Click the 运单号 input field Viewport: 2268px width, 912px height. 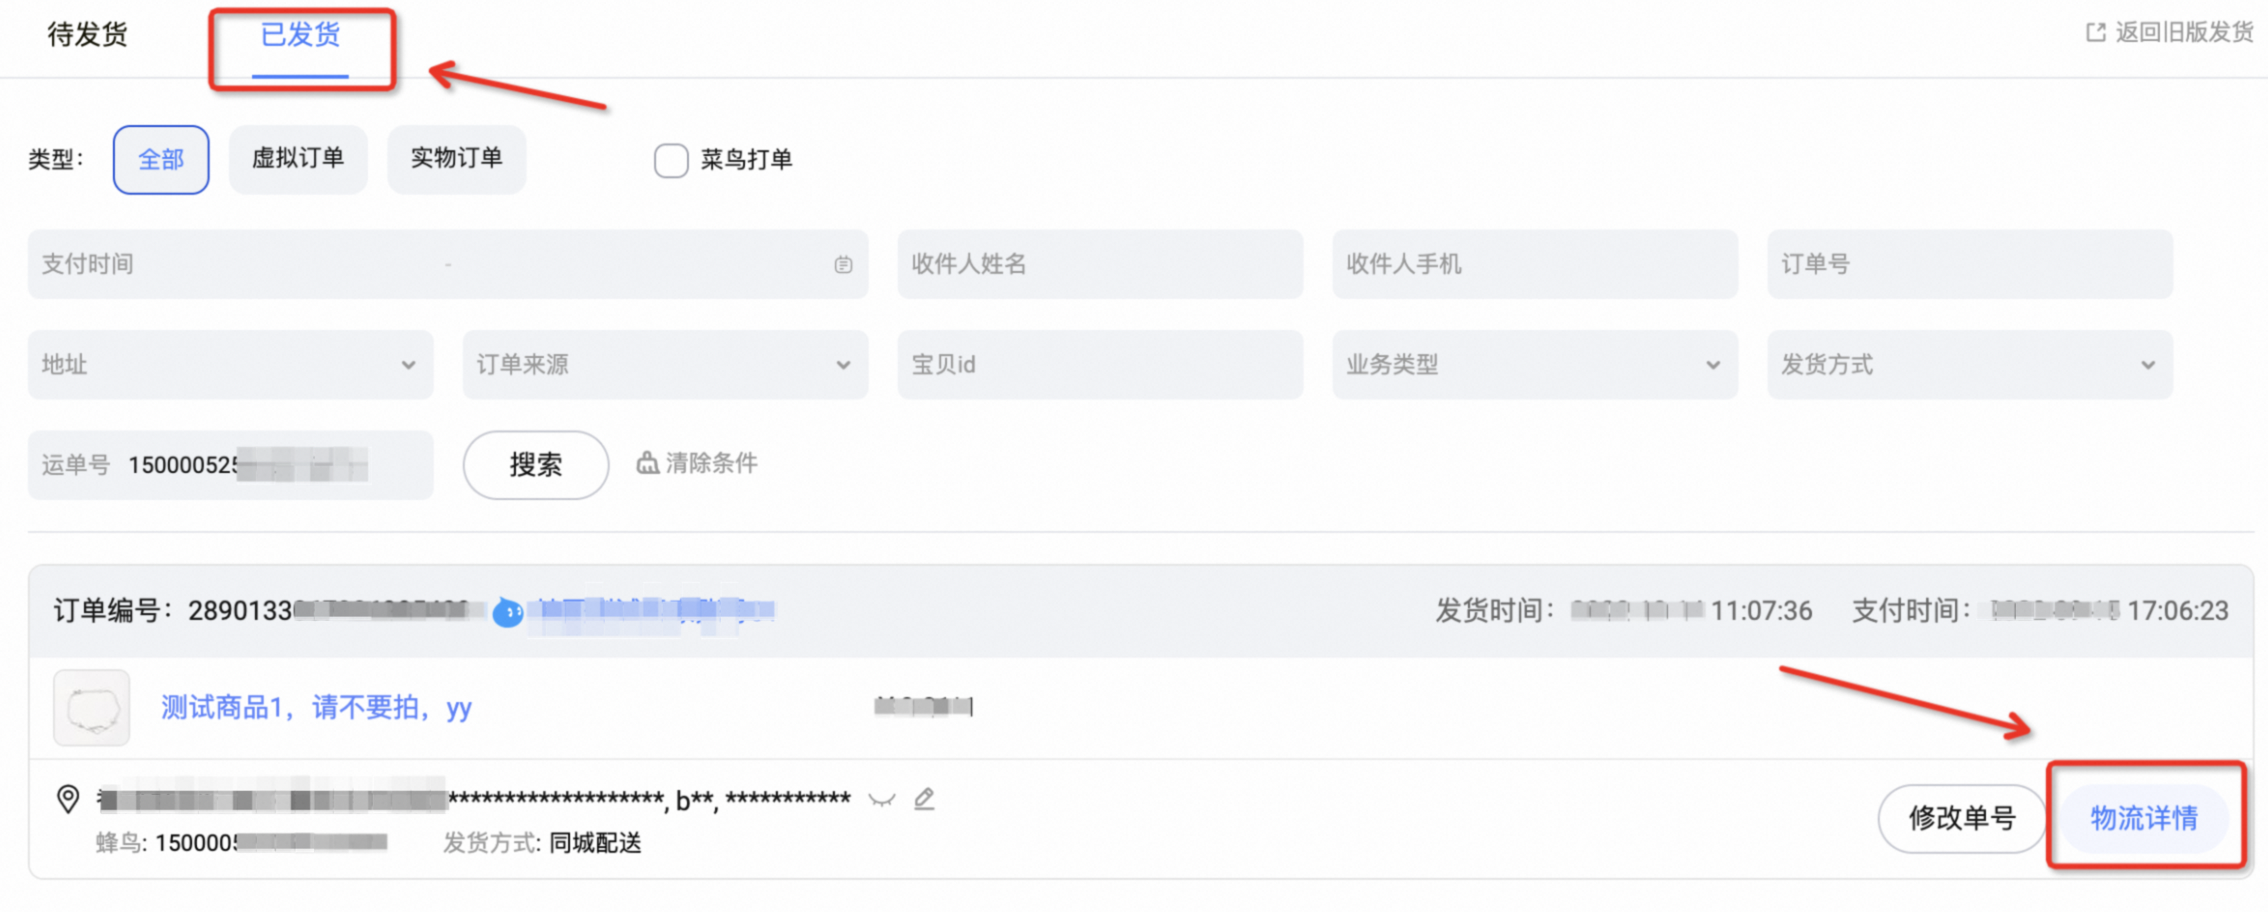pyautogui.click(x=231, y=465)
